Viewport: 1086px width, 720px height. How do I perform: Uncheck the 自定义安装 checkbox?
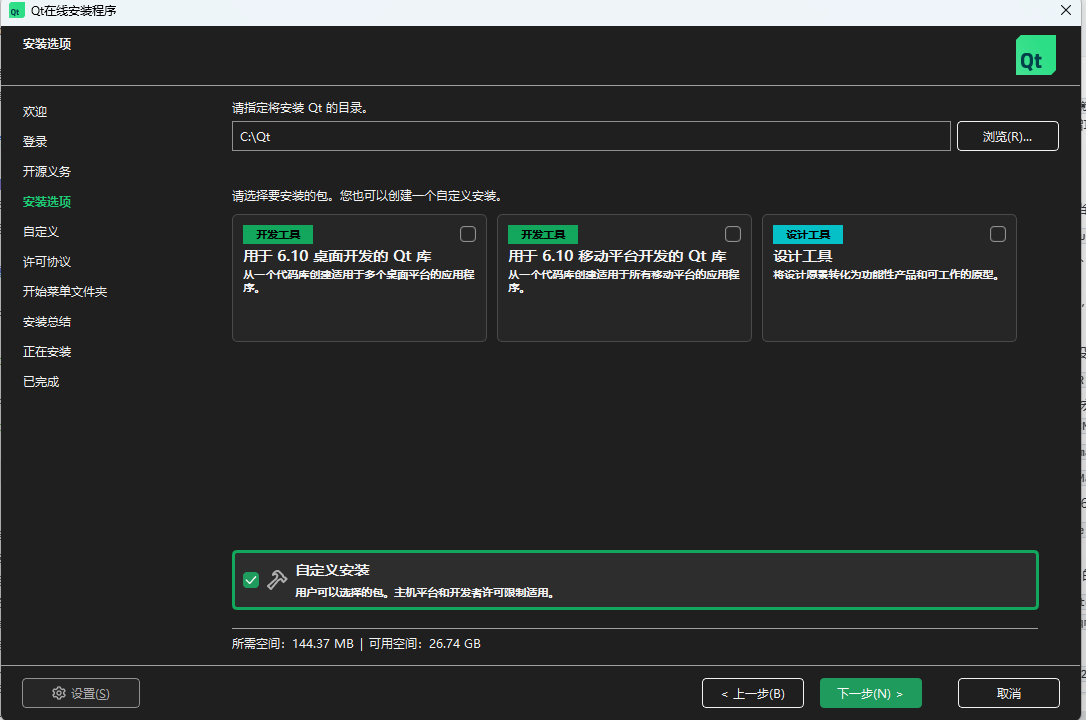tap(251, 580)
